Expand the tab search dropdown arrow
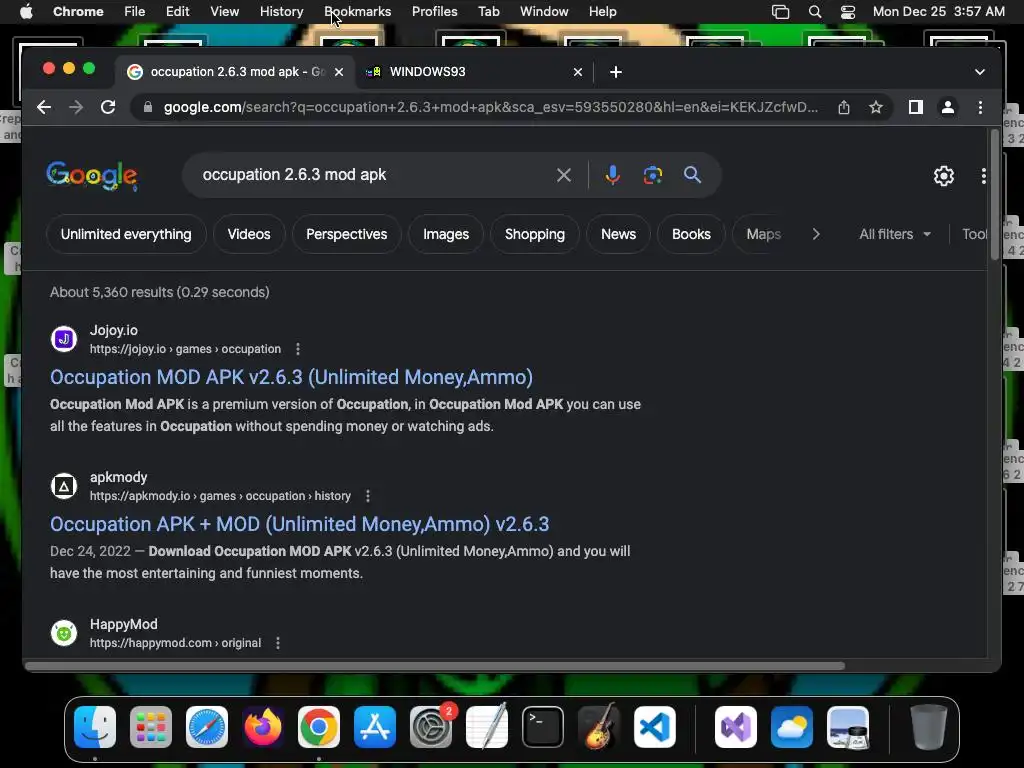 click(980, 72)
